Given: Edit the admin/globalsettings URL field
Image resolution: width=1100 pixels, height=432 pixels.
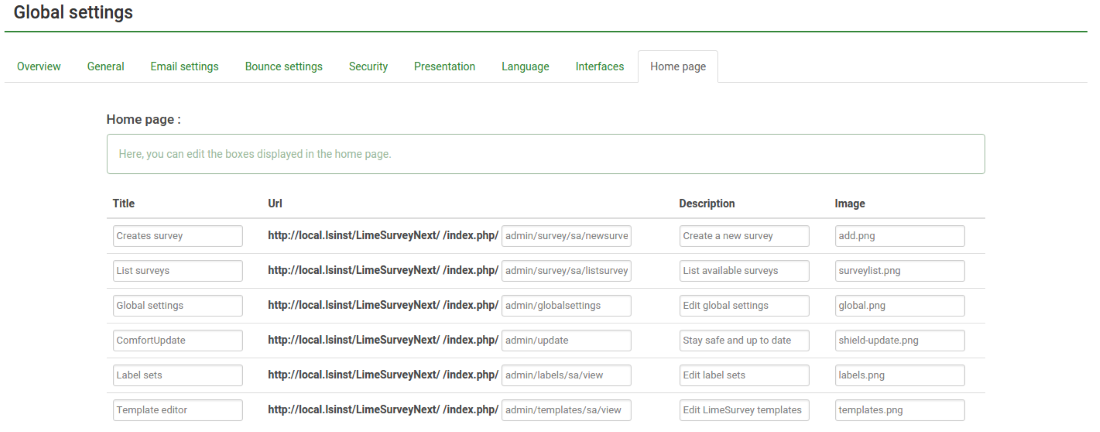Looking at the screenshot, I should 566,305.
